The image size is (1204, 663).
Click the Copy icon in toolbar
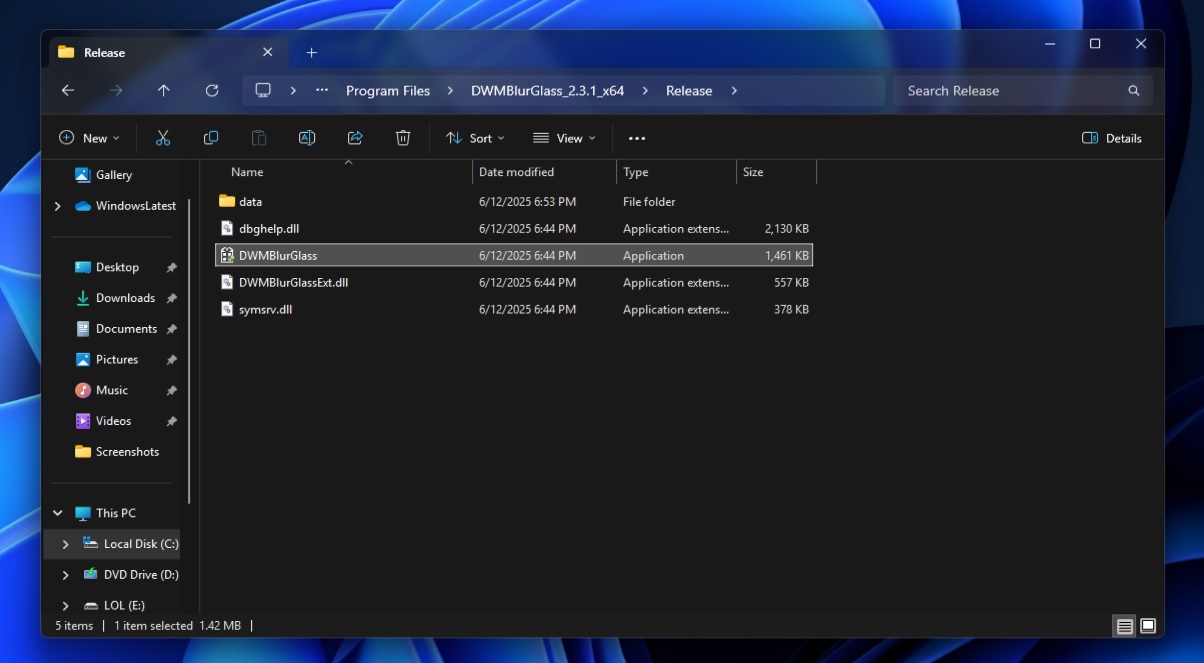click(211, 138)
